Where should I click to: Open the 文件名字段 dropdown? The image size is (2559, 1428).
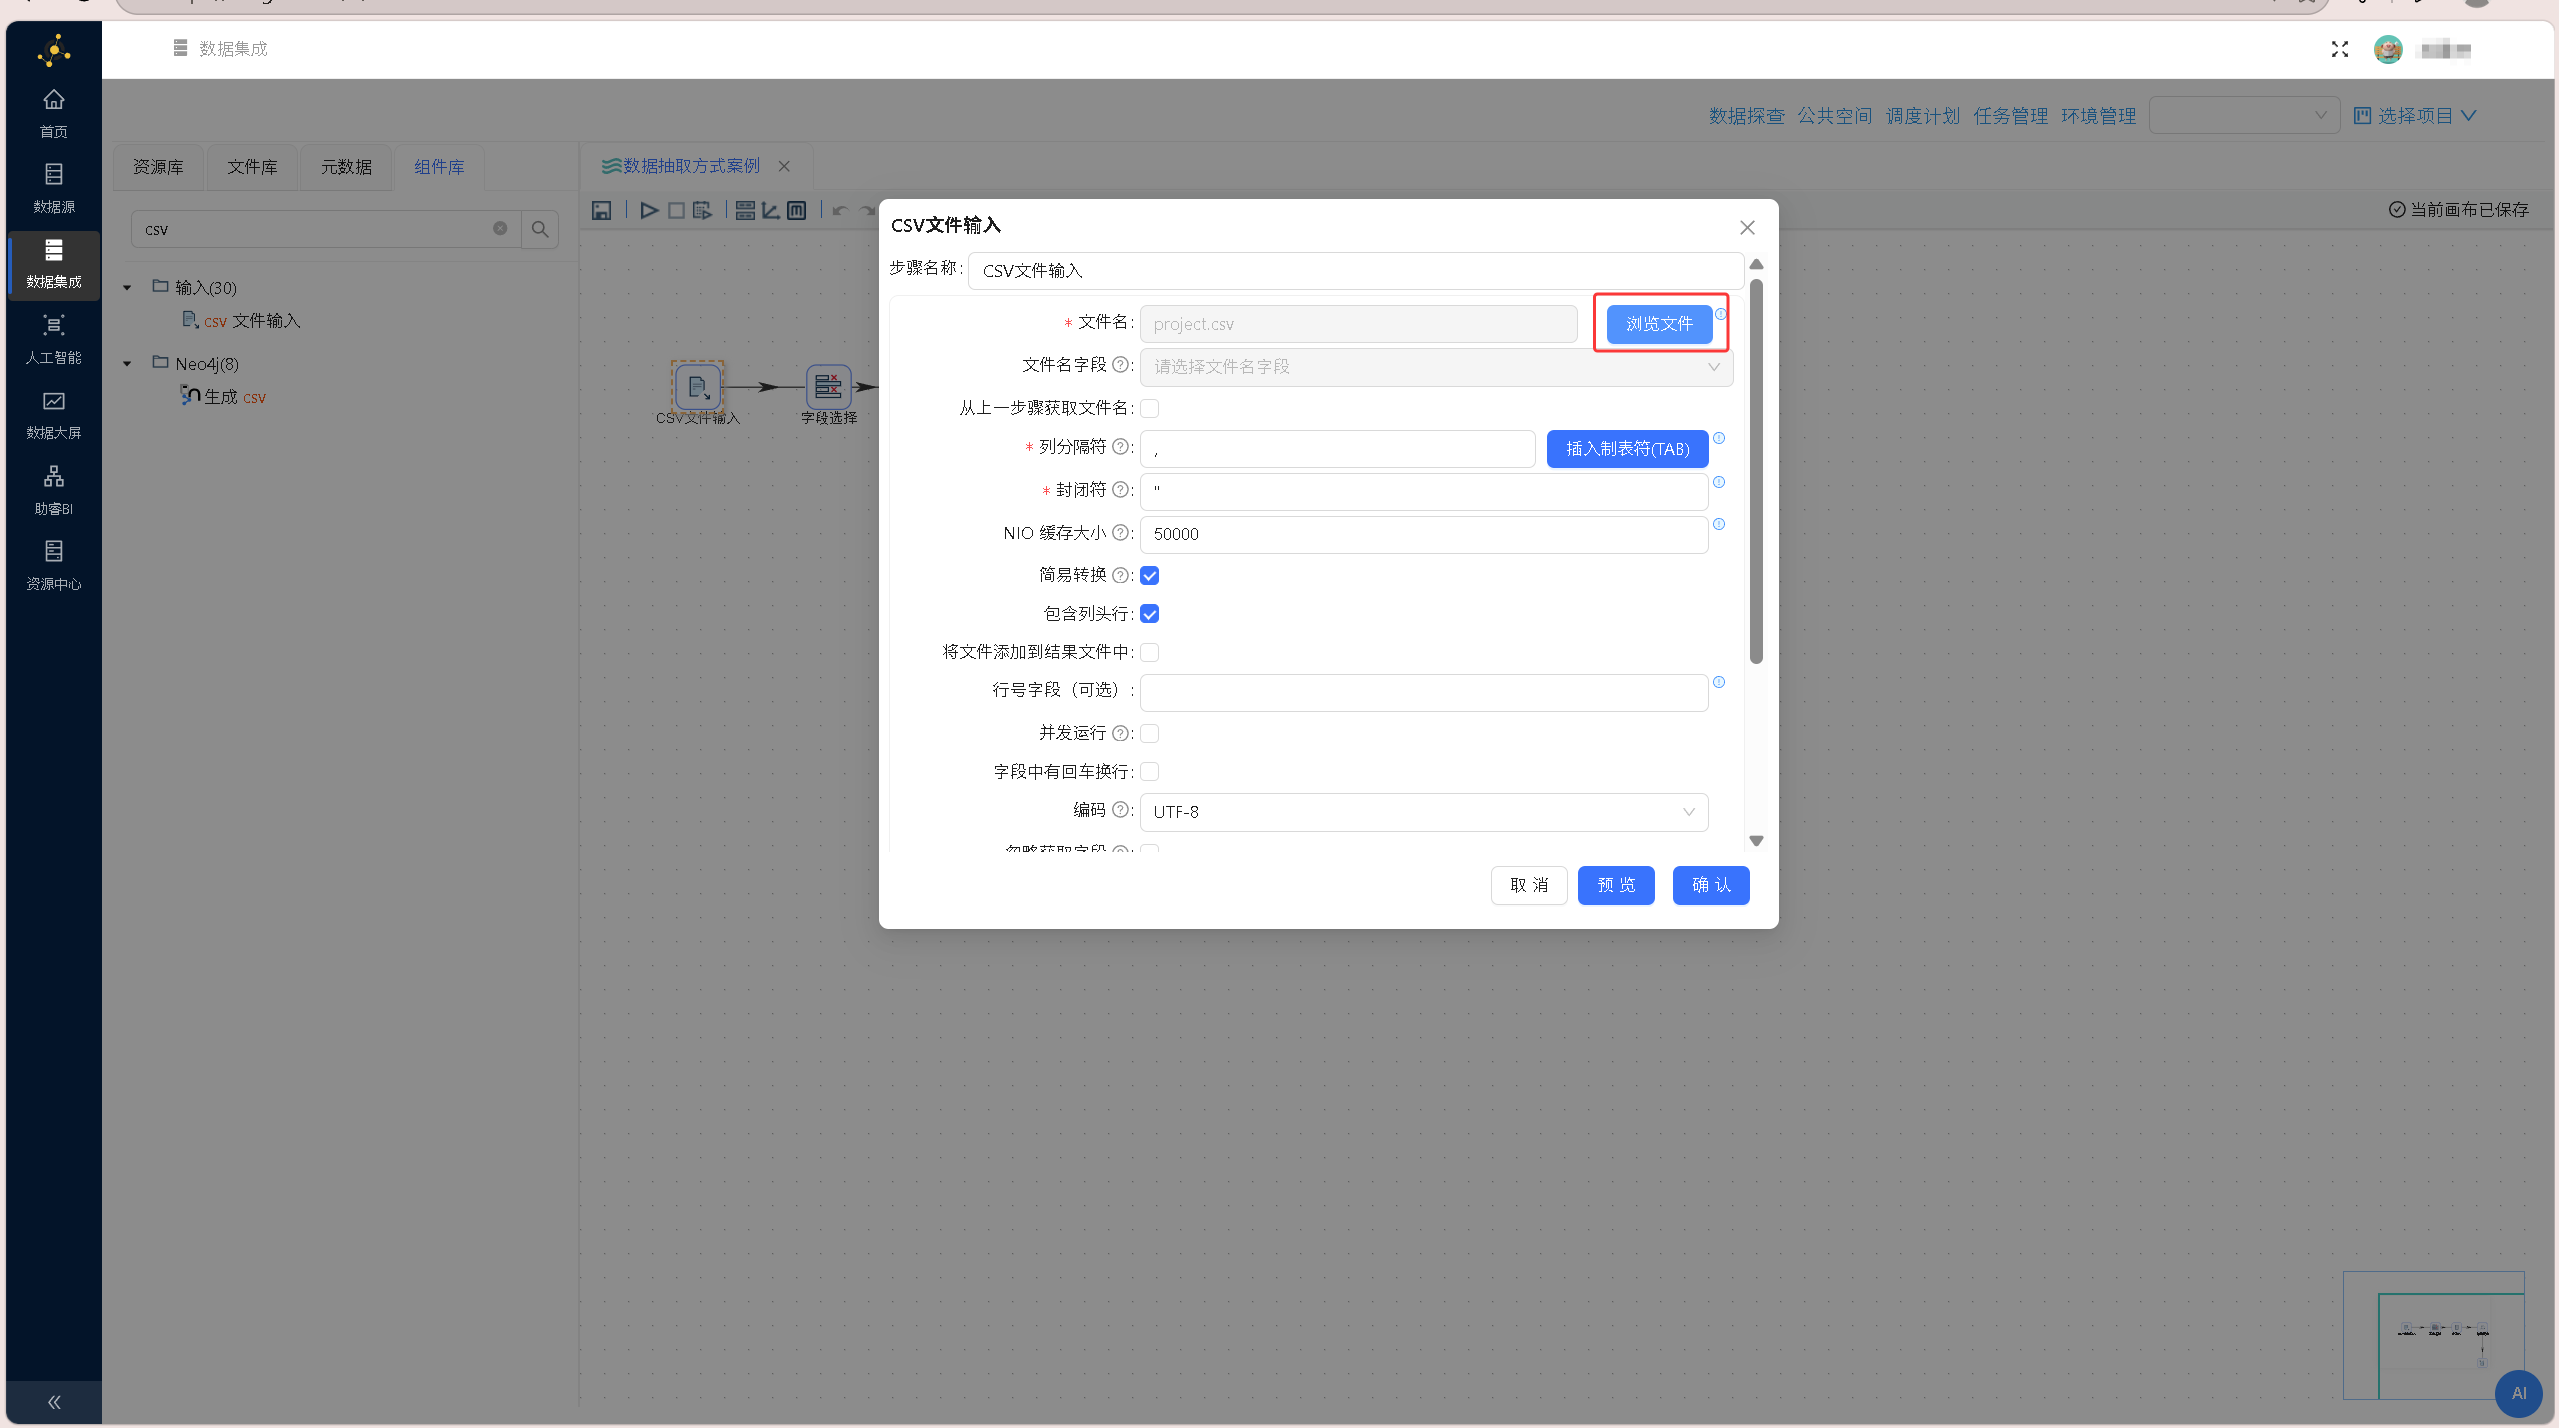(x=1436, y=367)
